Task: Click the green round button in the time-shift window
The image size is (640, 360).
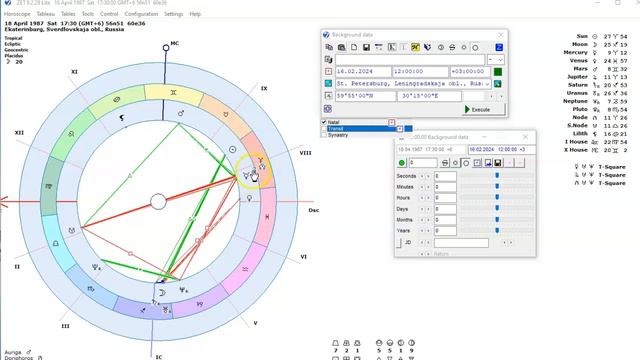Action: [402, 163]
